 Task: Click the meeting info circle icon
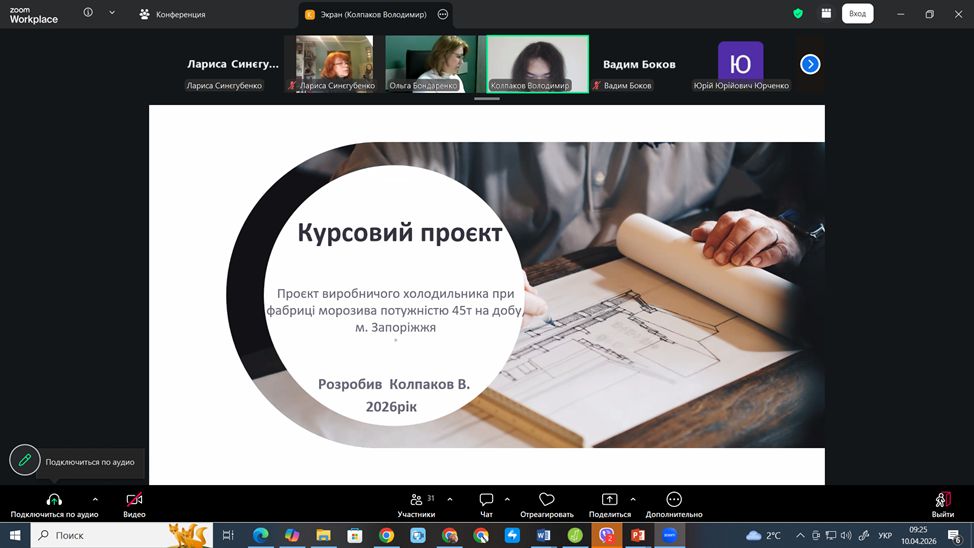click(x=88, y=14)
